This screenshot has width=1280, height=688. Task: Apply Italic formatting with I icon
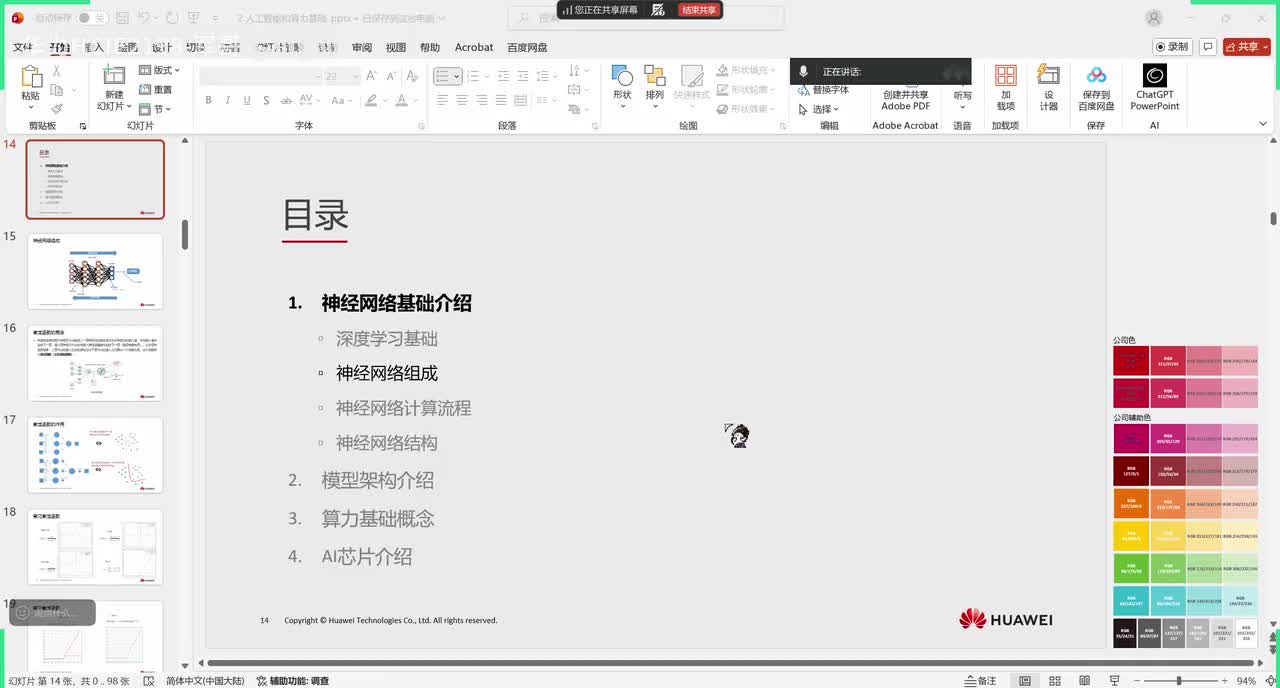click(x=227, y=100)
